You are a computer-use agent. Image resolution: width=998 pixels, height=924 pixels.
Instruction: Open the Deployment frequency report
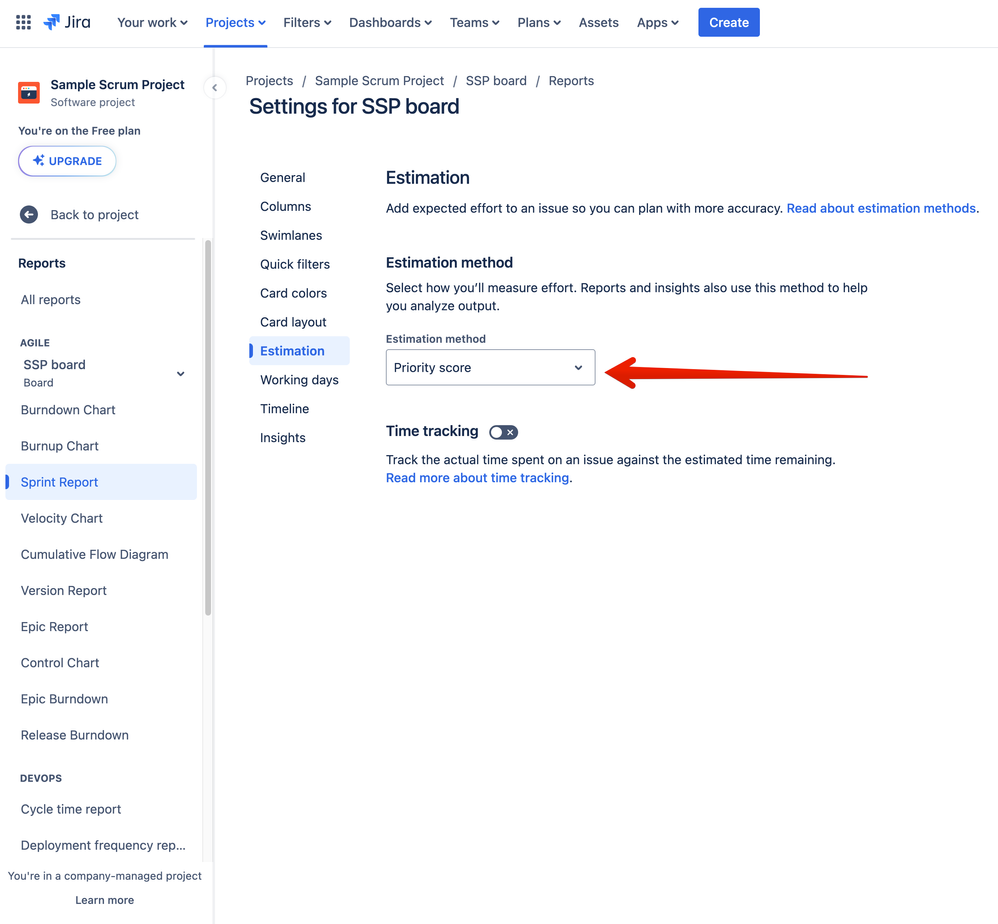(103, 845)
